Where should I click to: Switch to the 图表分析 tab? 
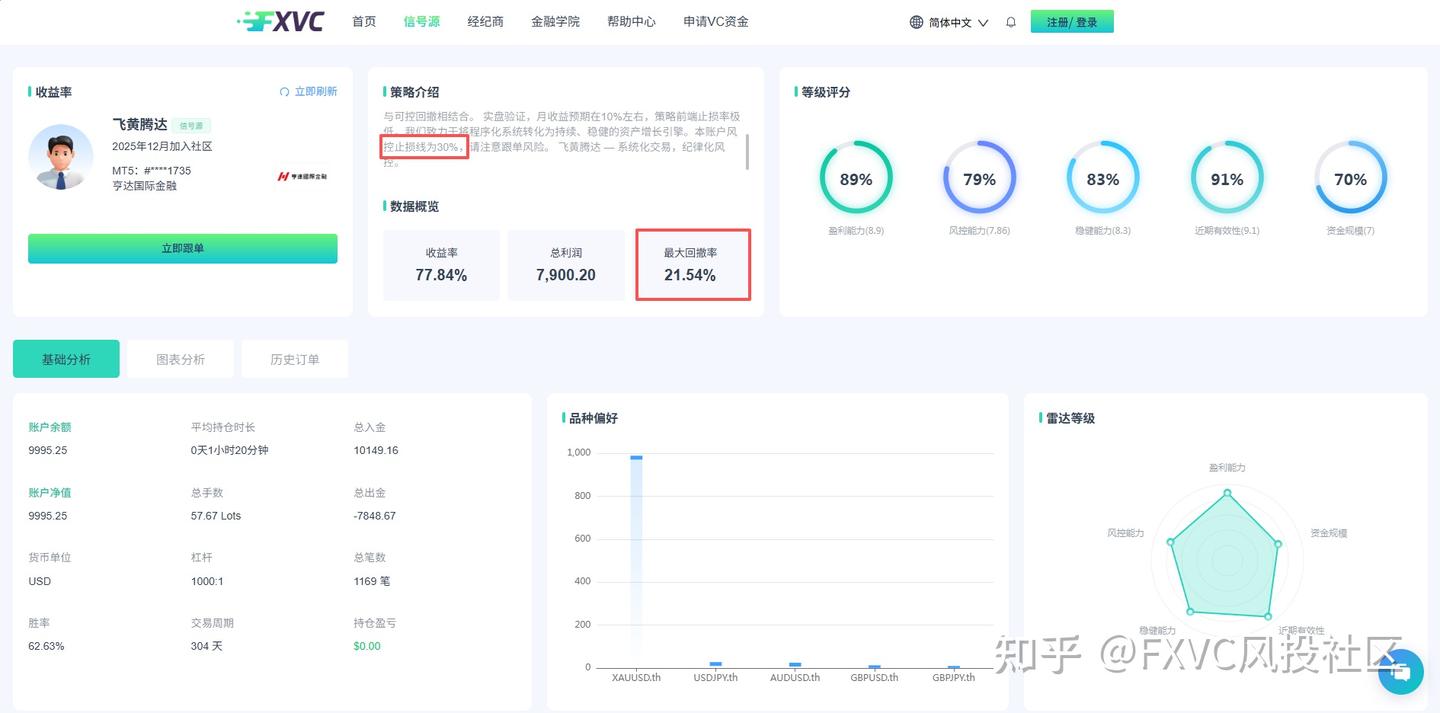180,358
